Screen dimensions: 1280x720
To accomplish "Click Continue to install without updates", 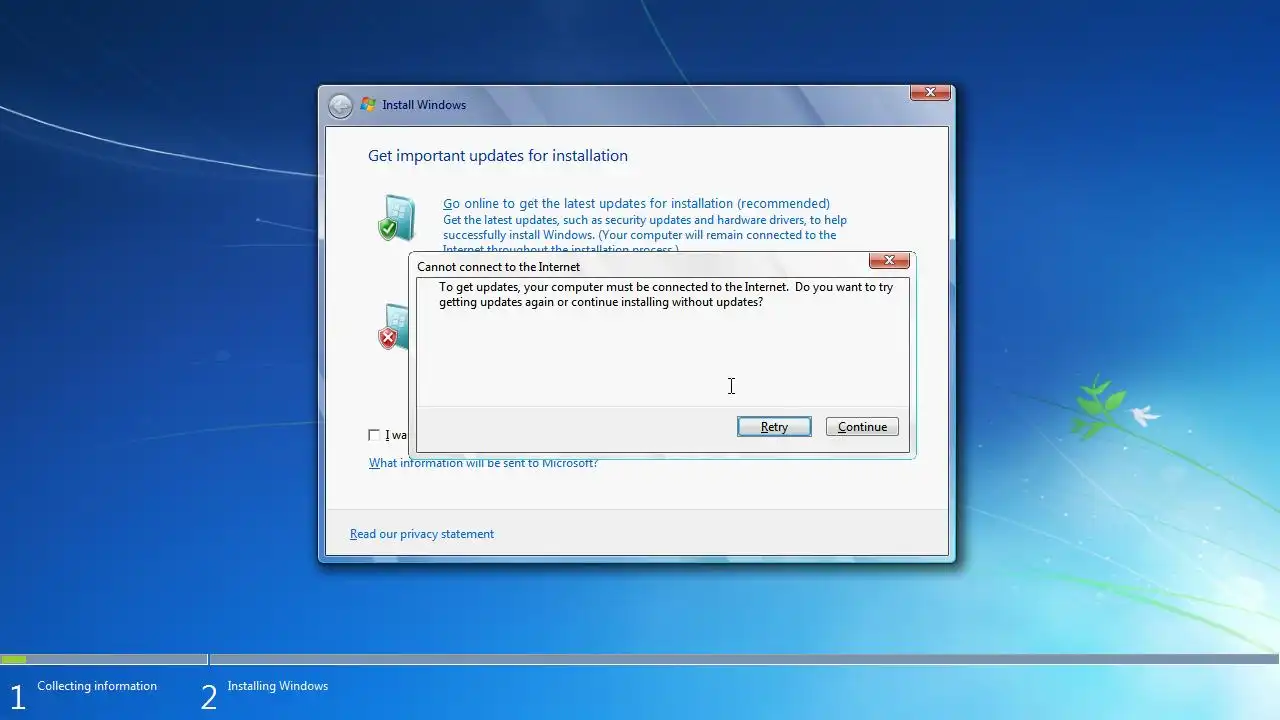I will pos(862,427).
